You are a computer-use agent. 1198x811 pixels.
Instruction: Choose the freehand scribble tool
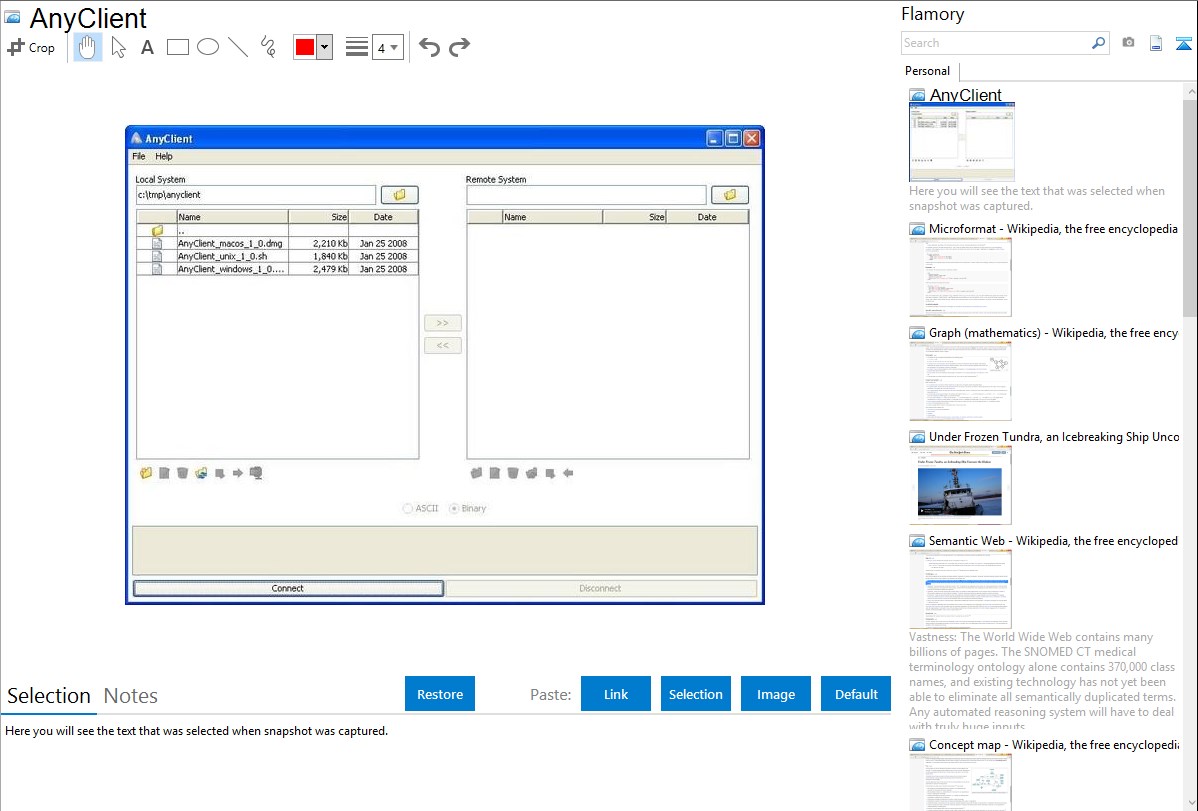[x=268, y=47]
